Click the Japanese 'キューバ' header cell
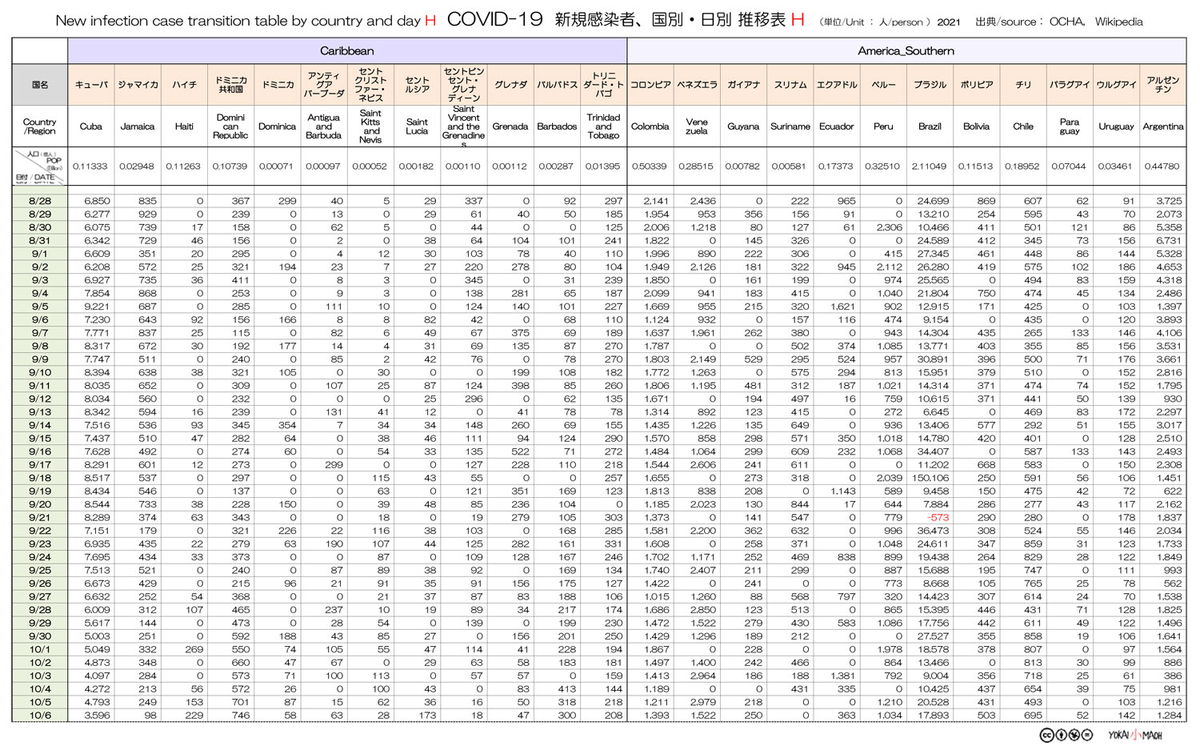Image resolution: width=1200 pixels, height=750 pixels. coord(91,86)
